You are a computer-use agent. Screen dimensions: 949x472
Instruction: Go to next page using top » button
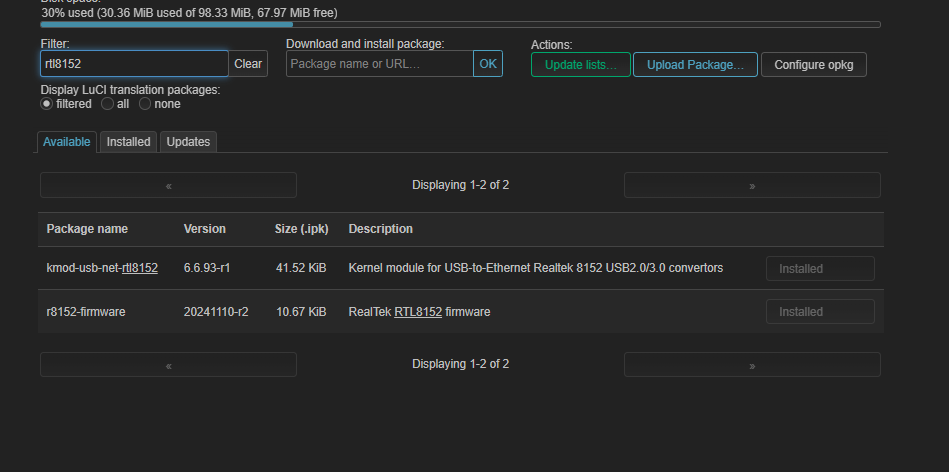[x=752, y=185]
